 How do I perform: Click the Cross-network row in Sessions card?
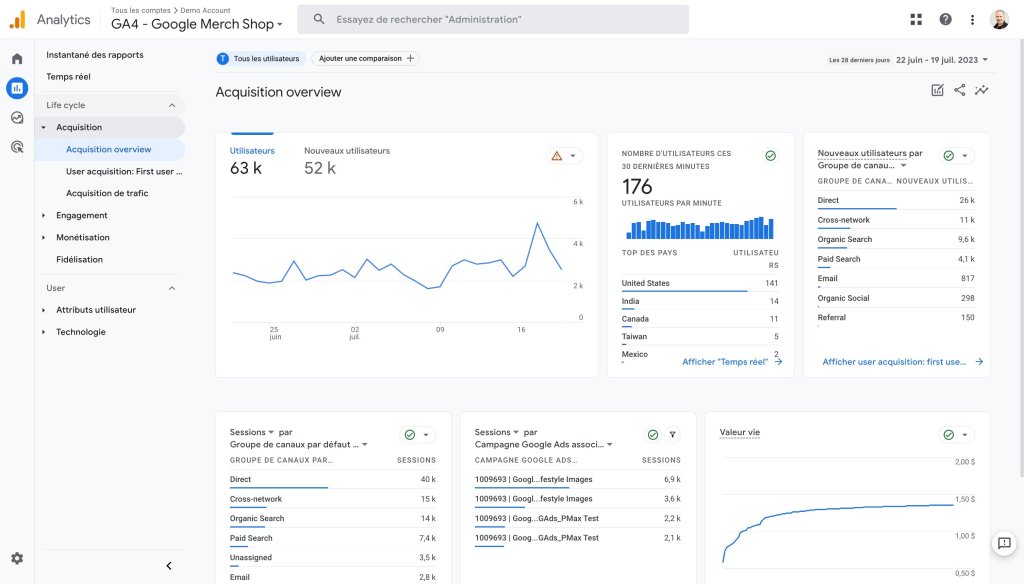click(x=332, y=499)
